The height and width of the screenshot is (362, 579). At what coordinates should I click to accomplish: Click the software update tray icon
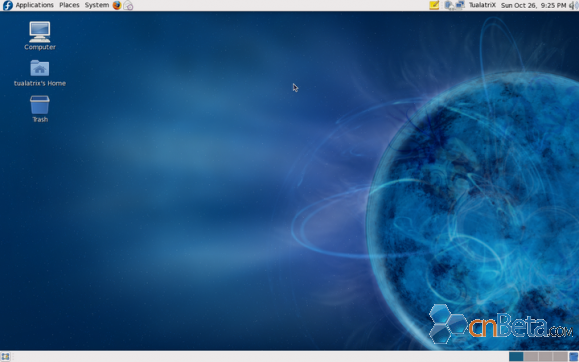coord(449,5)
